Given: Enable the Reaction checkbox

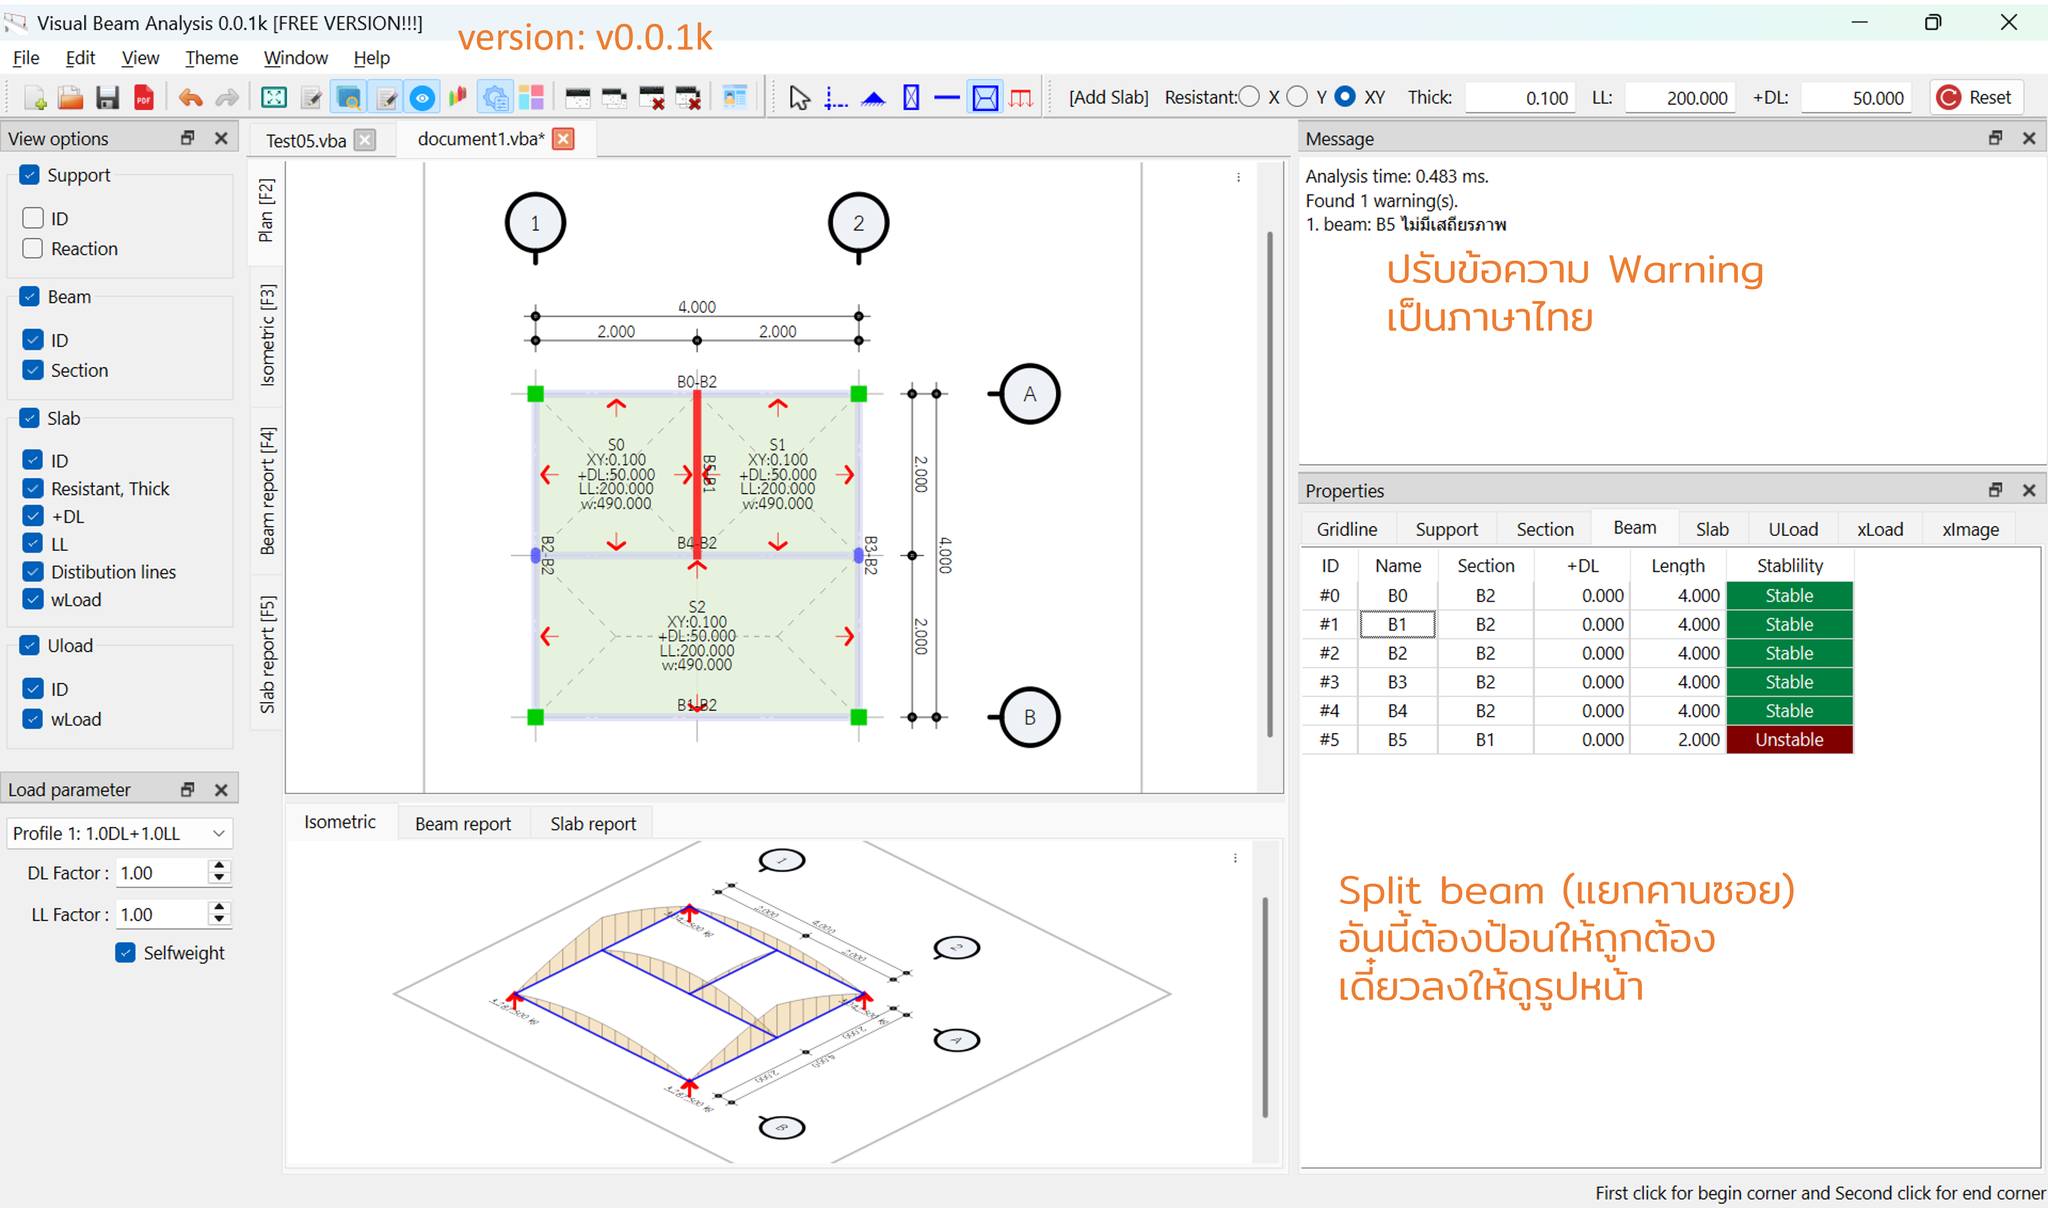Looking at the screenshot, I should coord(33,248).
